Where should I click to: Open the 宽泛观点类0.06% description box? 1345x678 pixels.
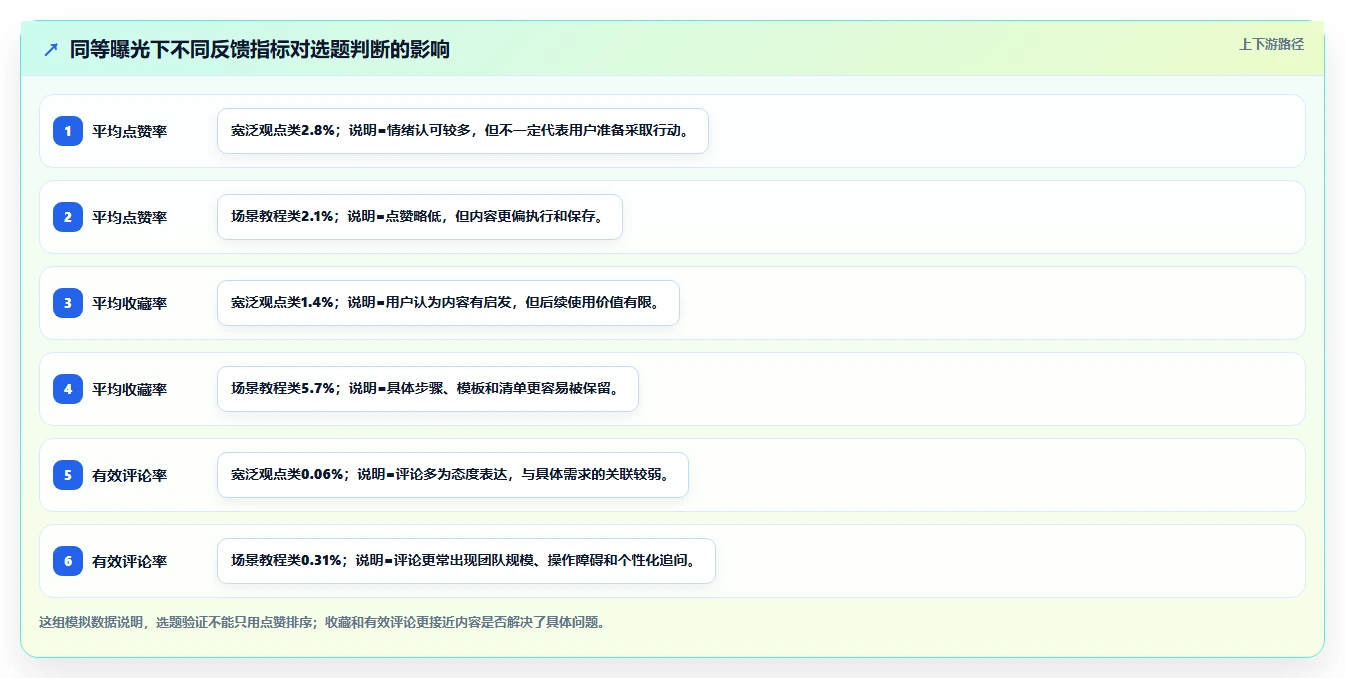(x=453, y=475)
